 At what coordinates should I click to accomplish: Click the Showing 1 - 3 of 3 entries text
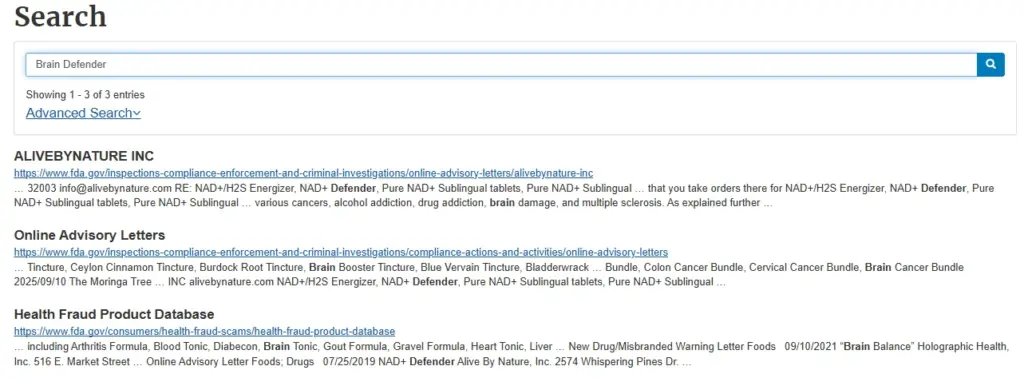click(x=85, y=95)
